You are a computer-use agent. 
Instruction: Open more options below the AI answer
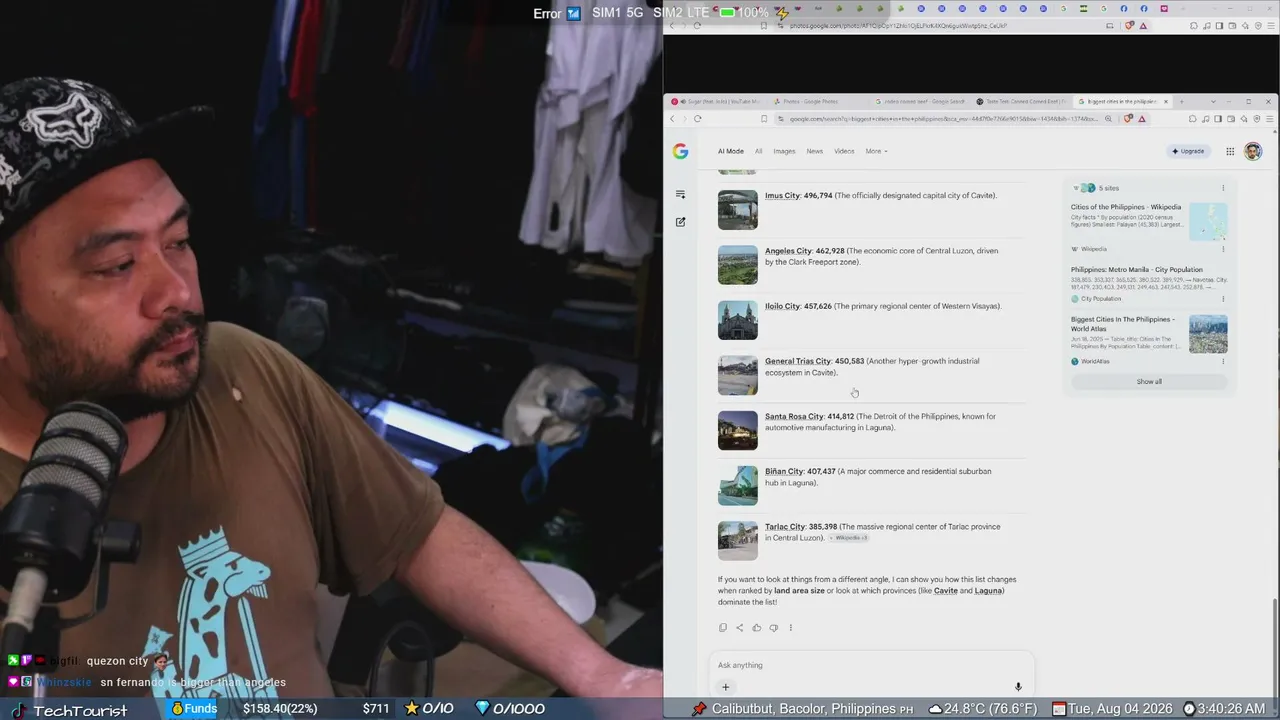790,628
